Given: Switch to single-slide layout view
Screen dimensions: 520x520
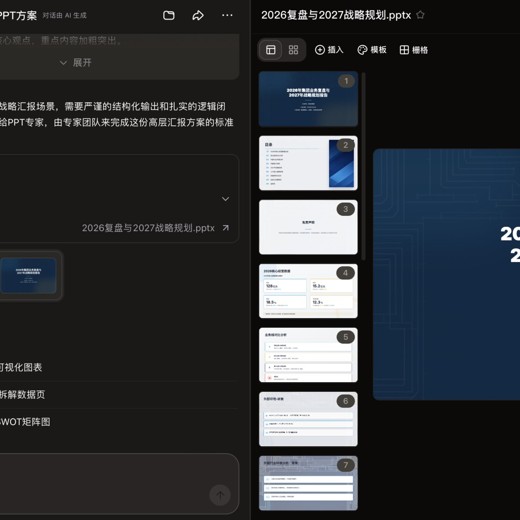Looking at the screenshot, I should coord(271,50).
